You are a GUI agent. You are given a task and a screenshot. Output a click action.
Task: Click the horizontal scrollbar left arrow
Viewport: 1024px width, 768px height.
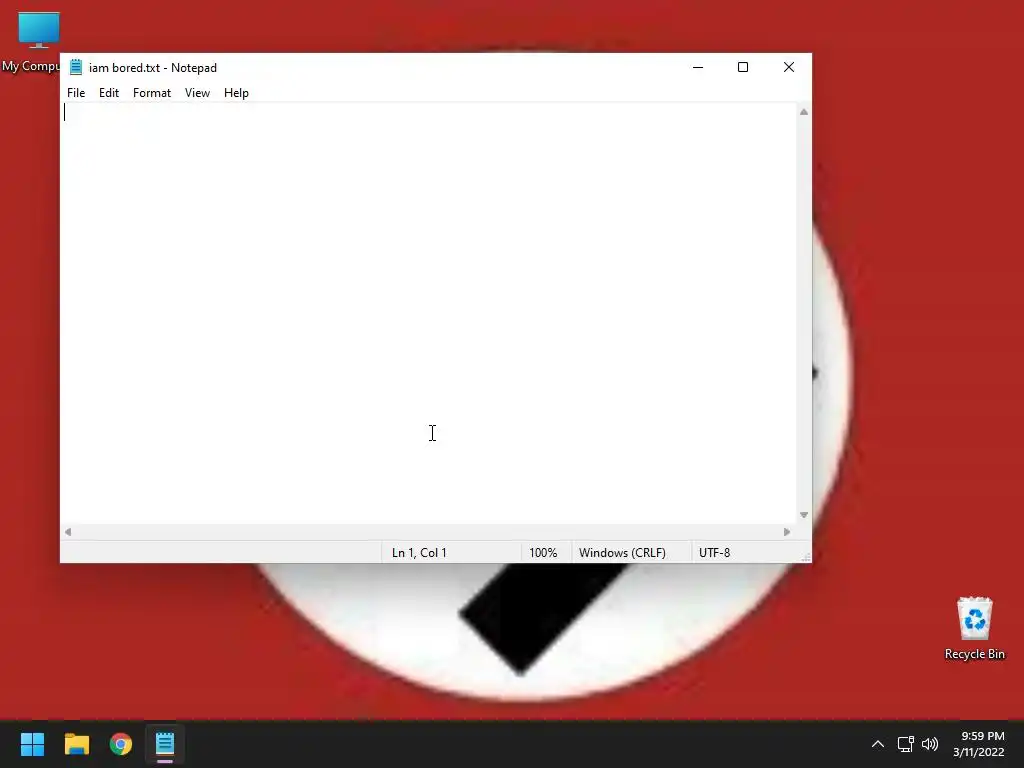68,532
